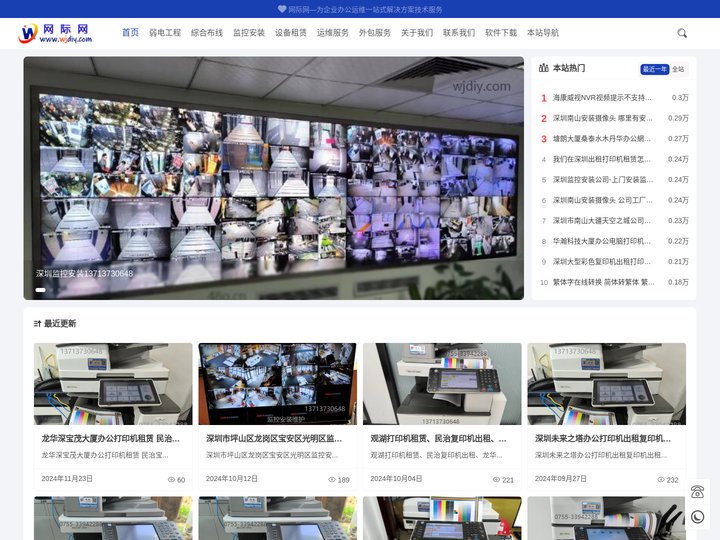
Task: Click the date 2024年10月04日
Action: click(396, 478)
